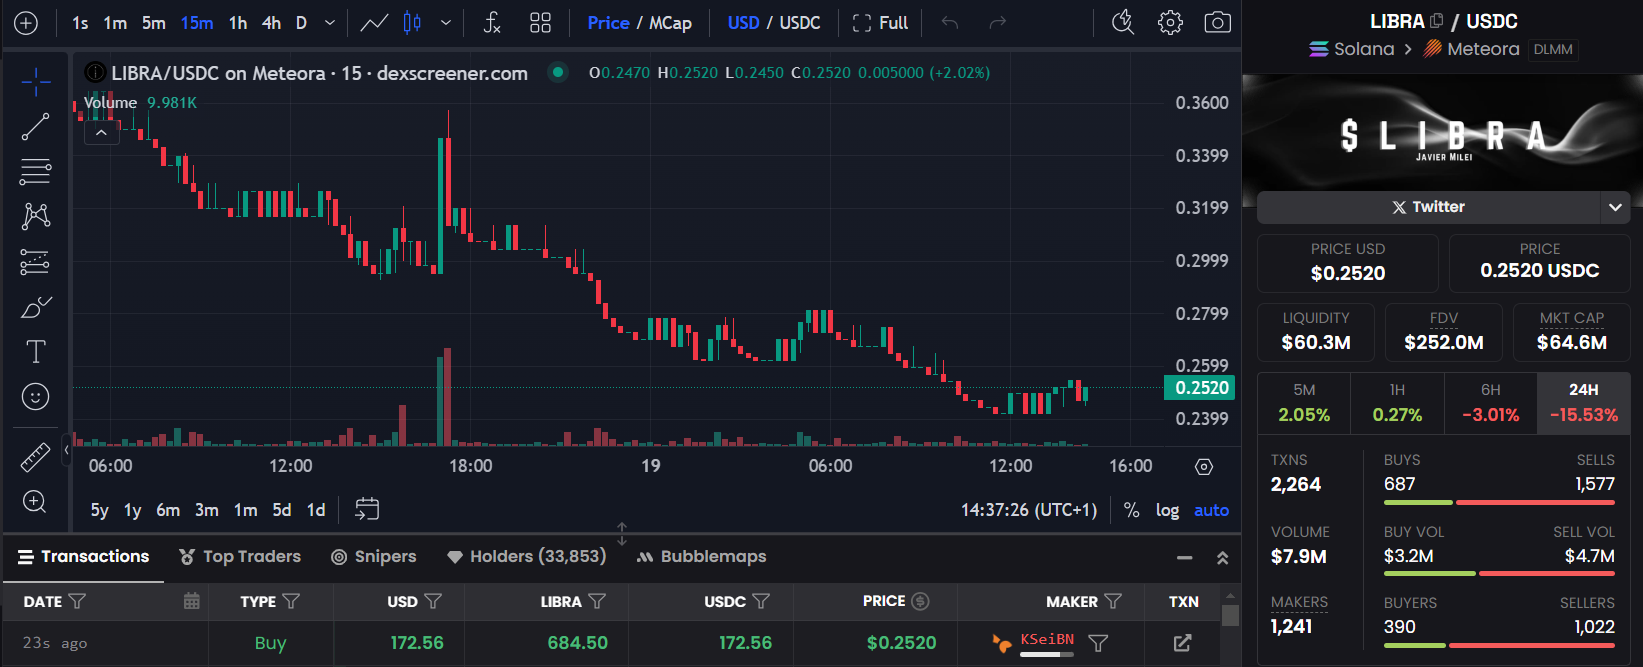The width and height of the screenshot is (1643, 667).
Task: Toggle the PRICE column dollar currency icon
Action: (x=920, y=601)
